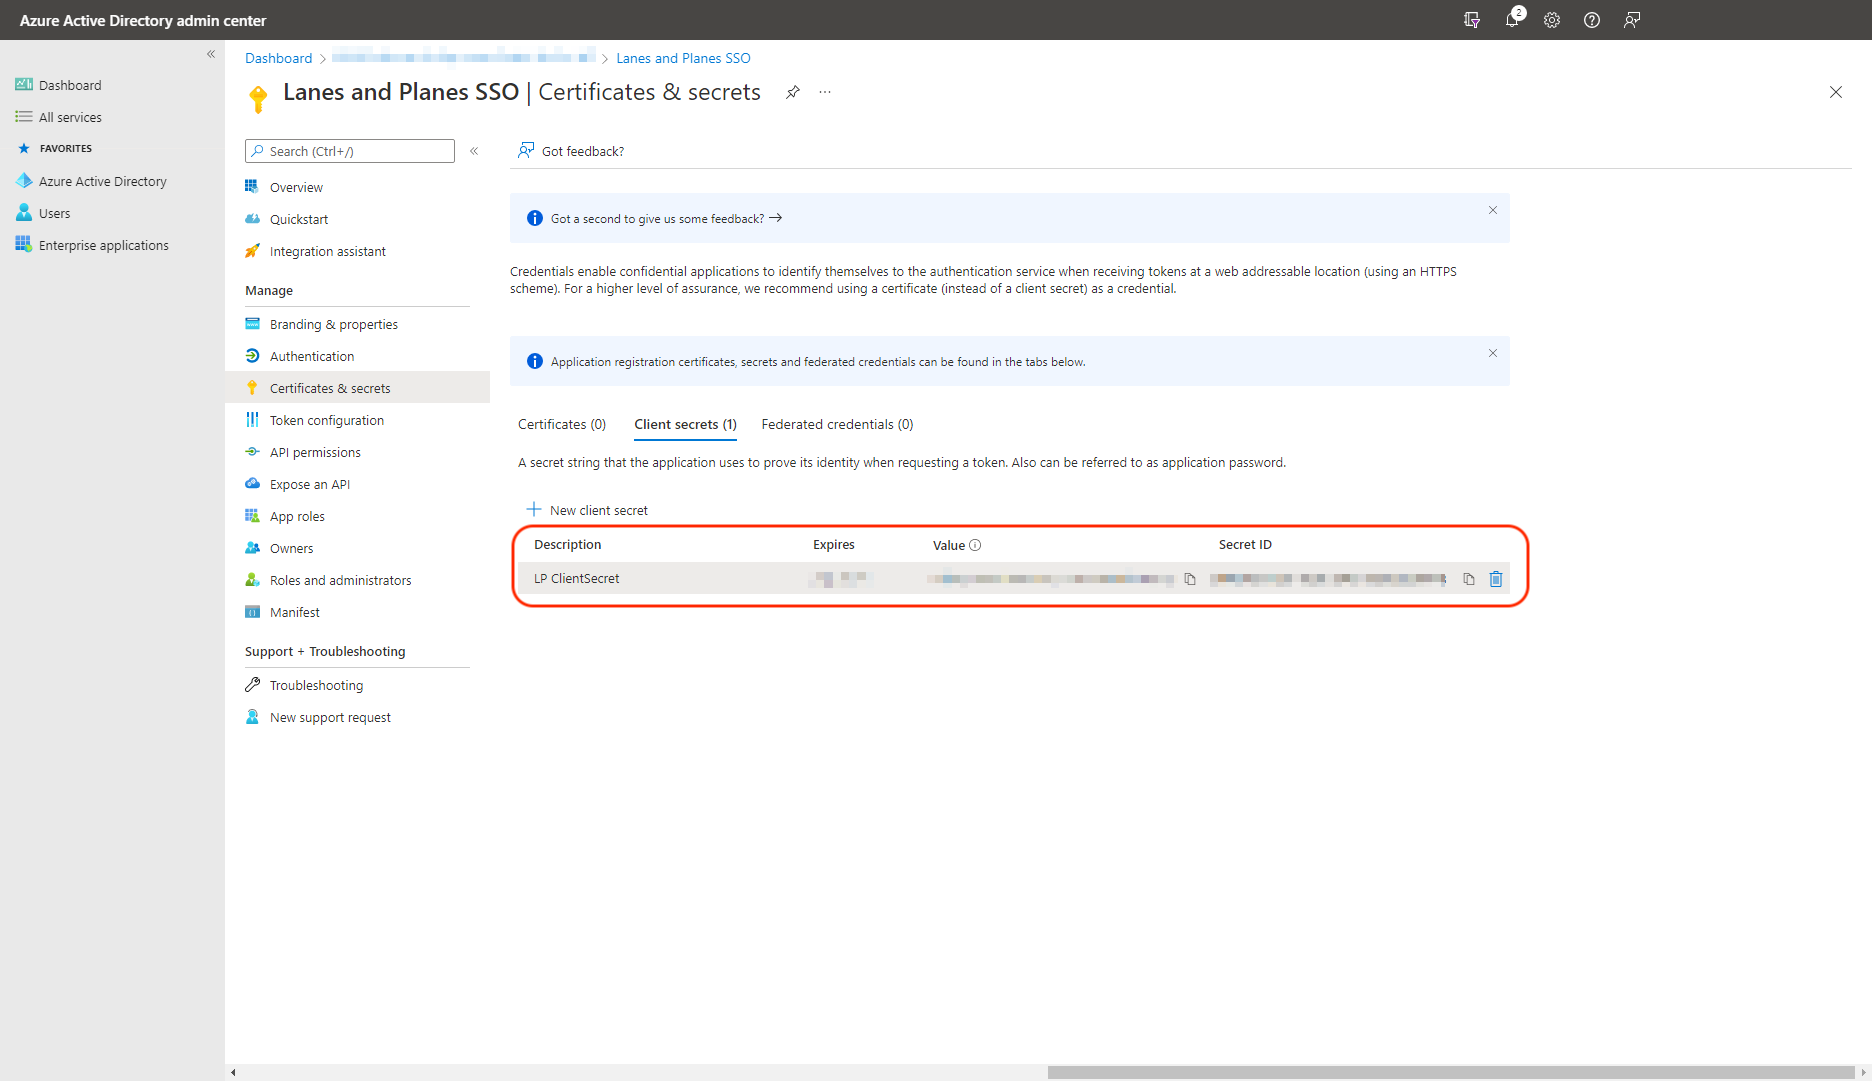1872x1081 pixels.
Task: Close the Certificates & secrets blade
Action: (x=1836, y=92)
